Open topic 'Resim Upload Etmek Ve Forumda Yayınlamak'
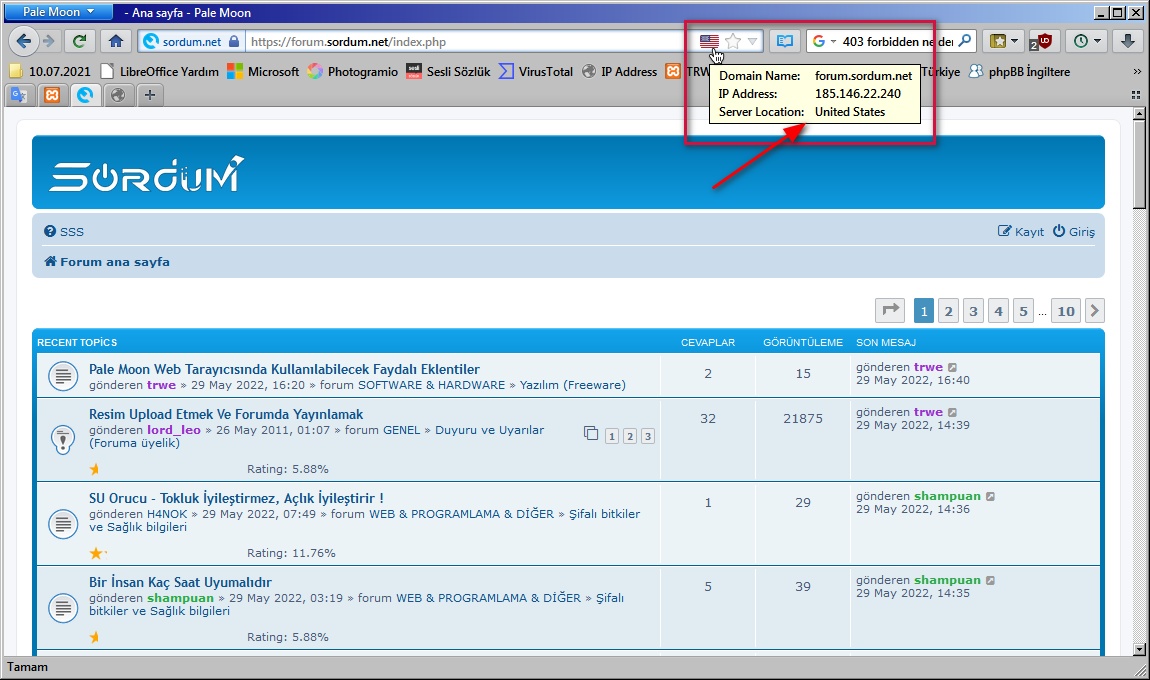 tap(226, 414)
